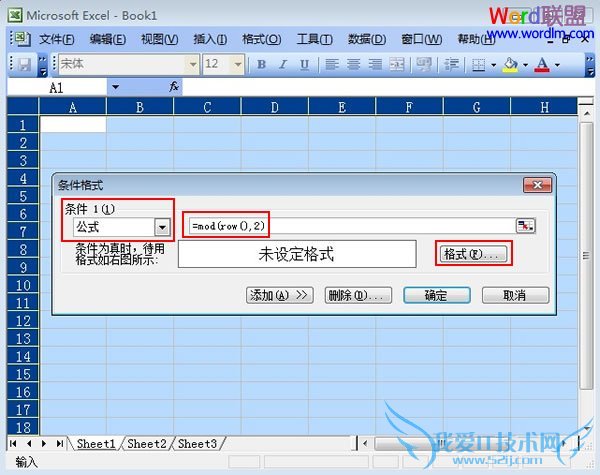The image size is (600, 475).
Task: Open the 公式 condition type dropdown
Action: [x=162, y=227]
